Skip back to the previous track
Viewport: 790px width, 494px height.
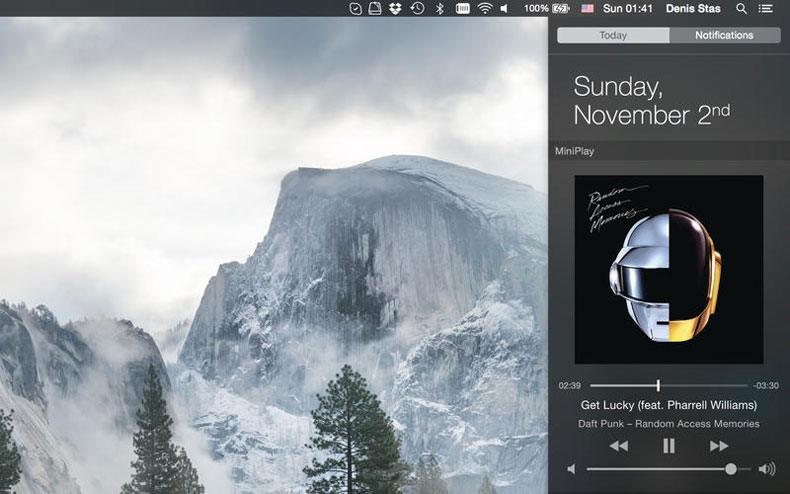coord(619,446)
